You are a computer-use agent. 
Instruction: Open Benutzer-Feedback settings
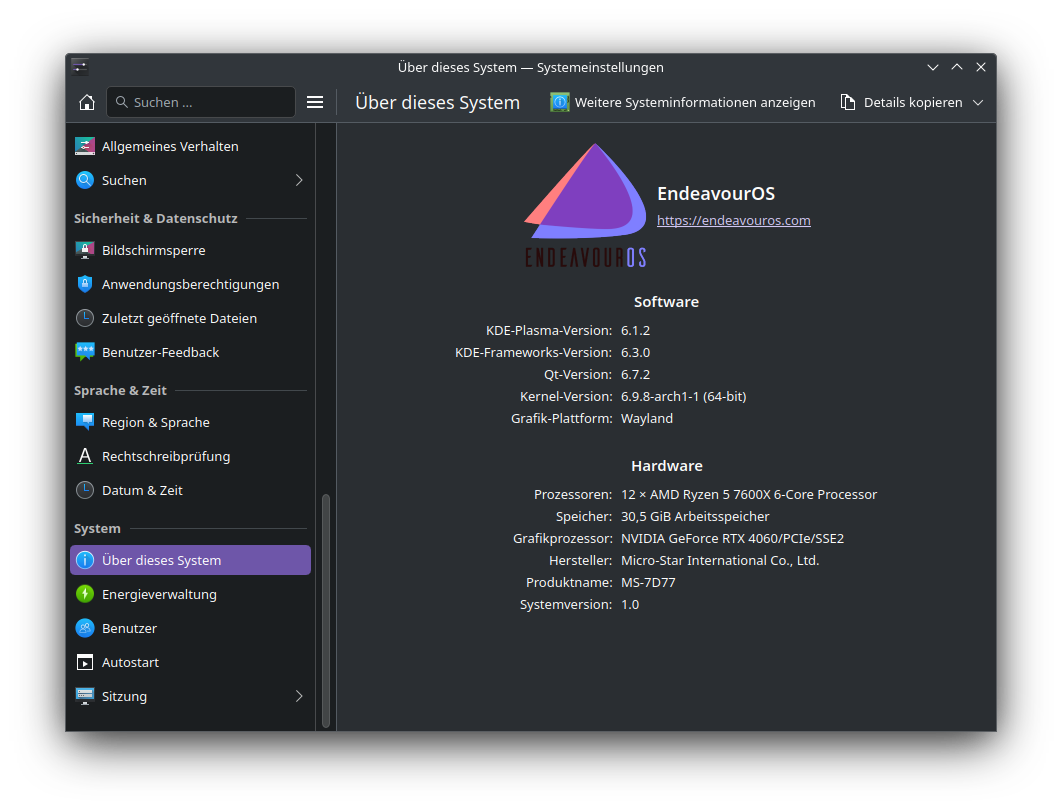click(x=190, y=352)
